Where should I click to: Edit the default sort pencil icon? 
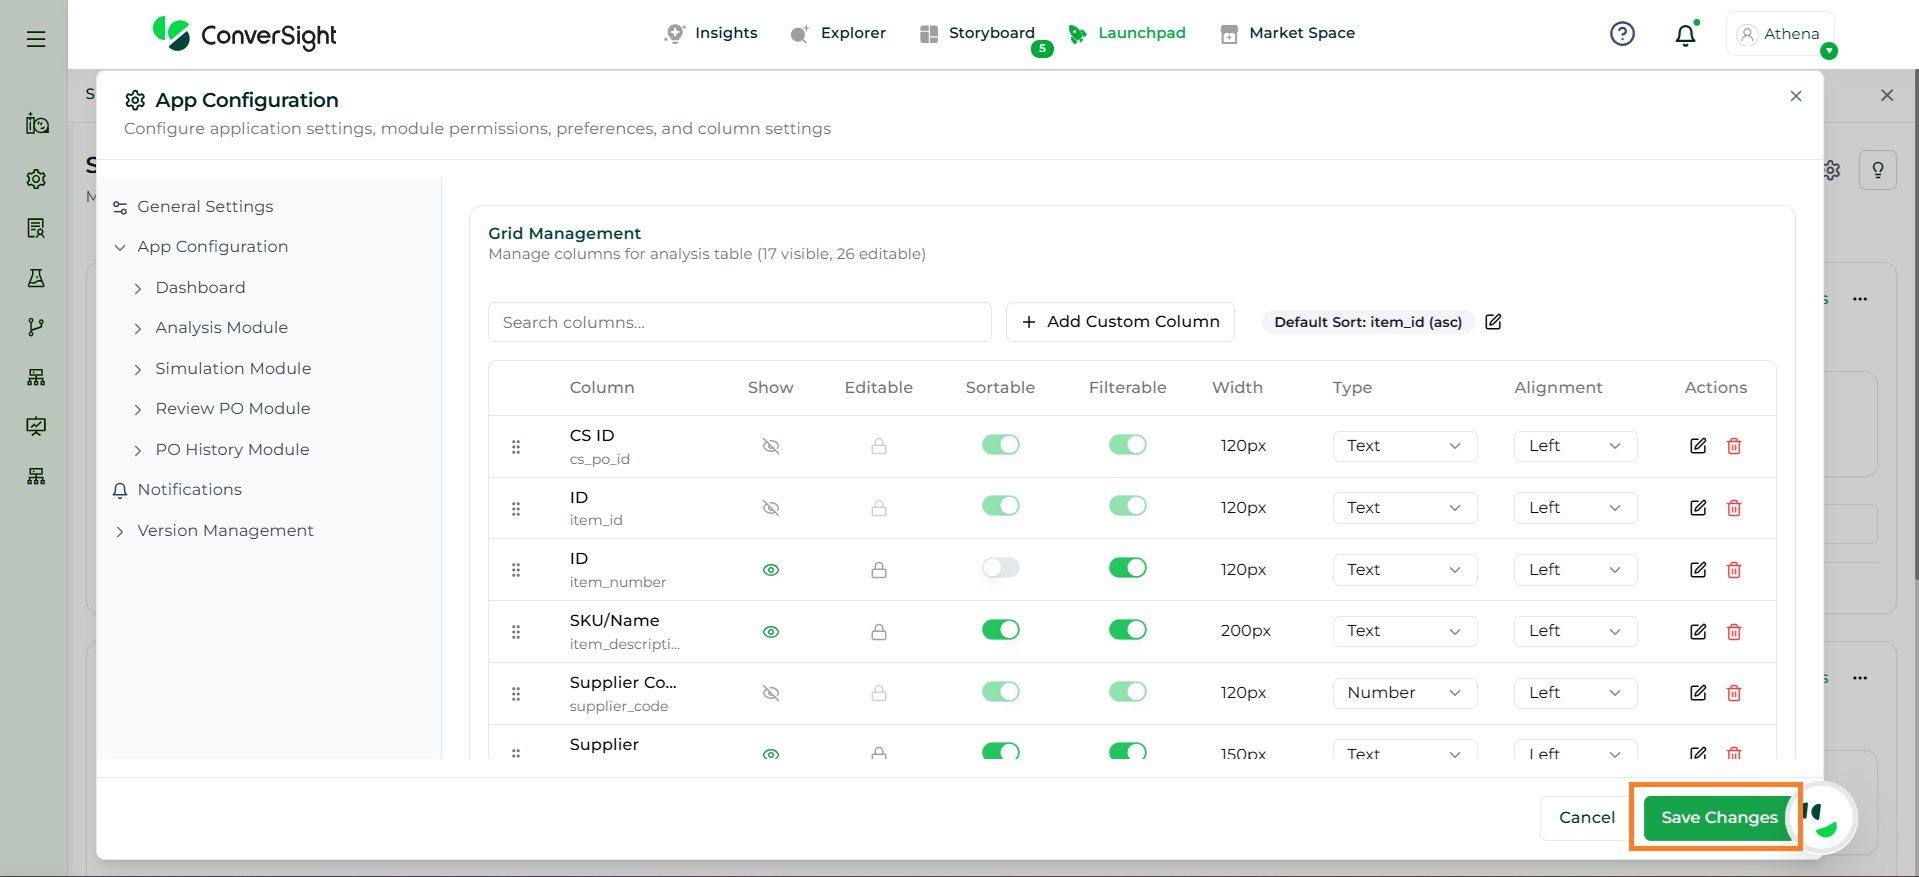point(1493,322)
